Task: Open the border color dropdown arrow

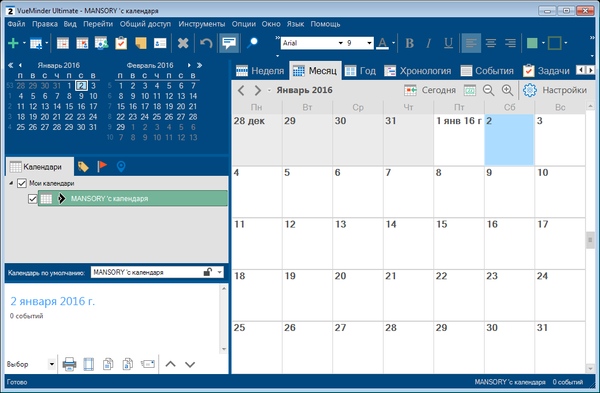Action: (566, 43)
